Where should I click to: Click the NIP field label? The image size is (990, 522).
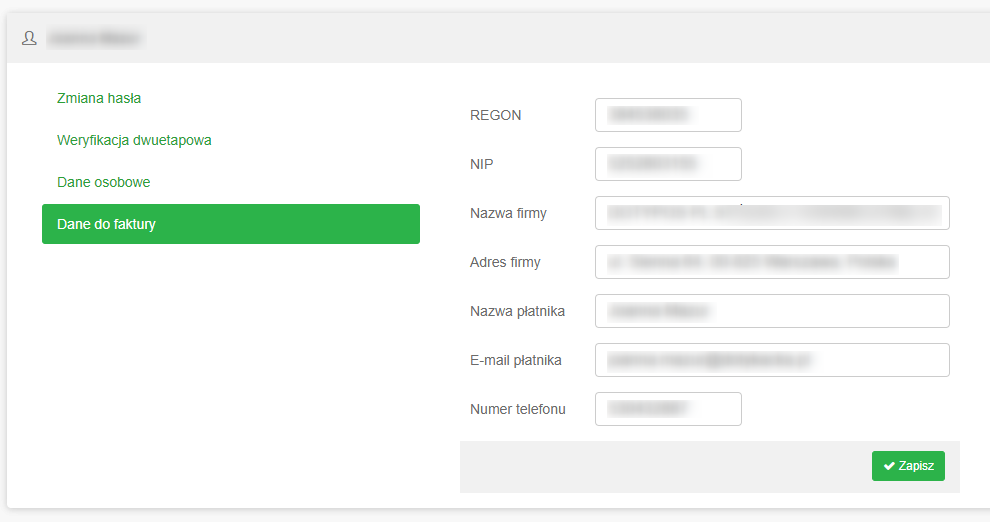point(482,164)
